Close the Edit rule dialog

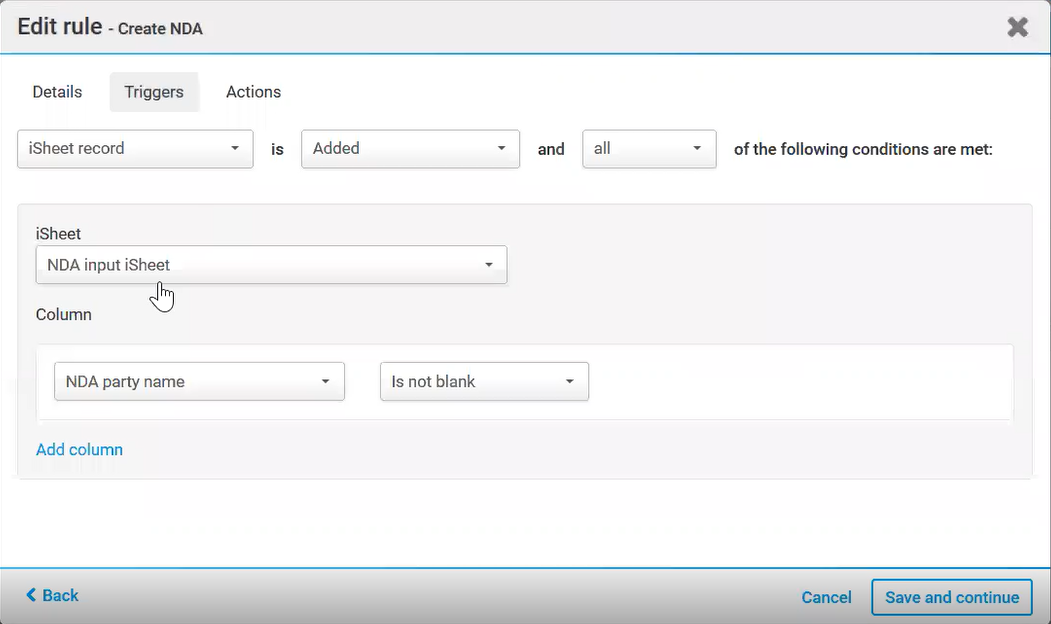(1017, 27)
